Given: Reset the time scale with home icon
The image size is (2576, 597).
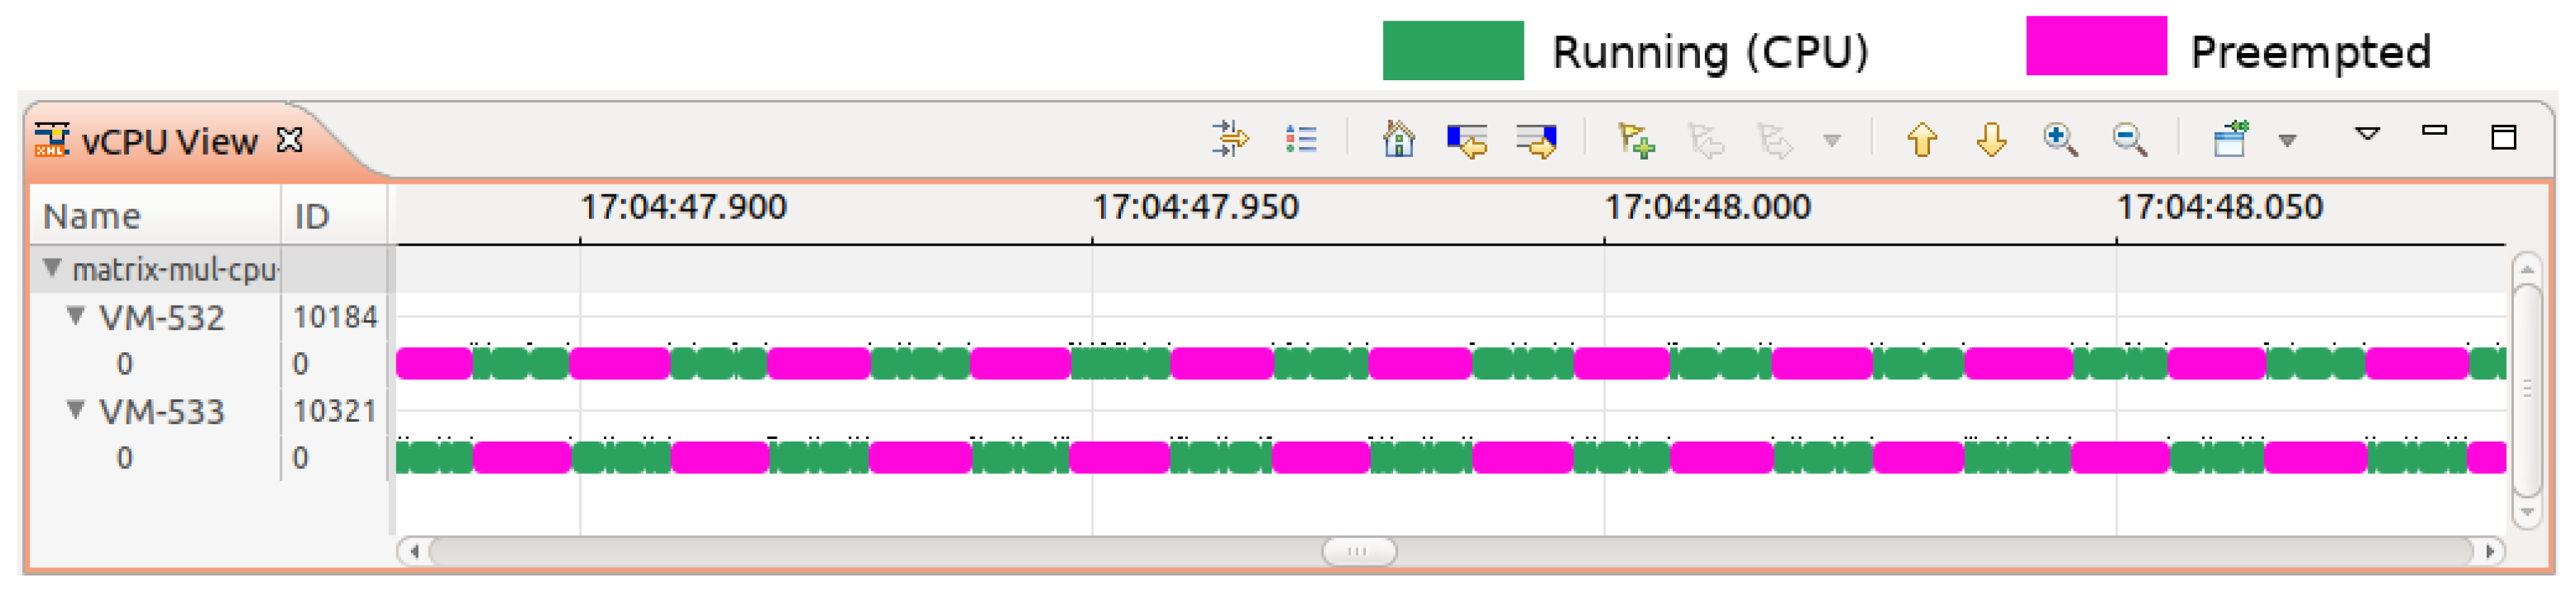Looking at the screenshot, I should click(1397, 139).
